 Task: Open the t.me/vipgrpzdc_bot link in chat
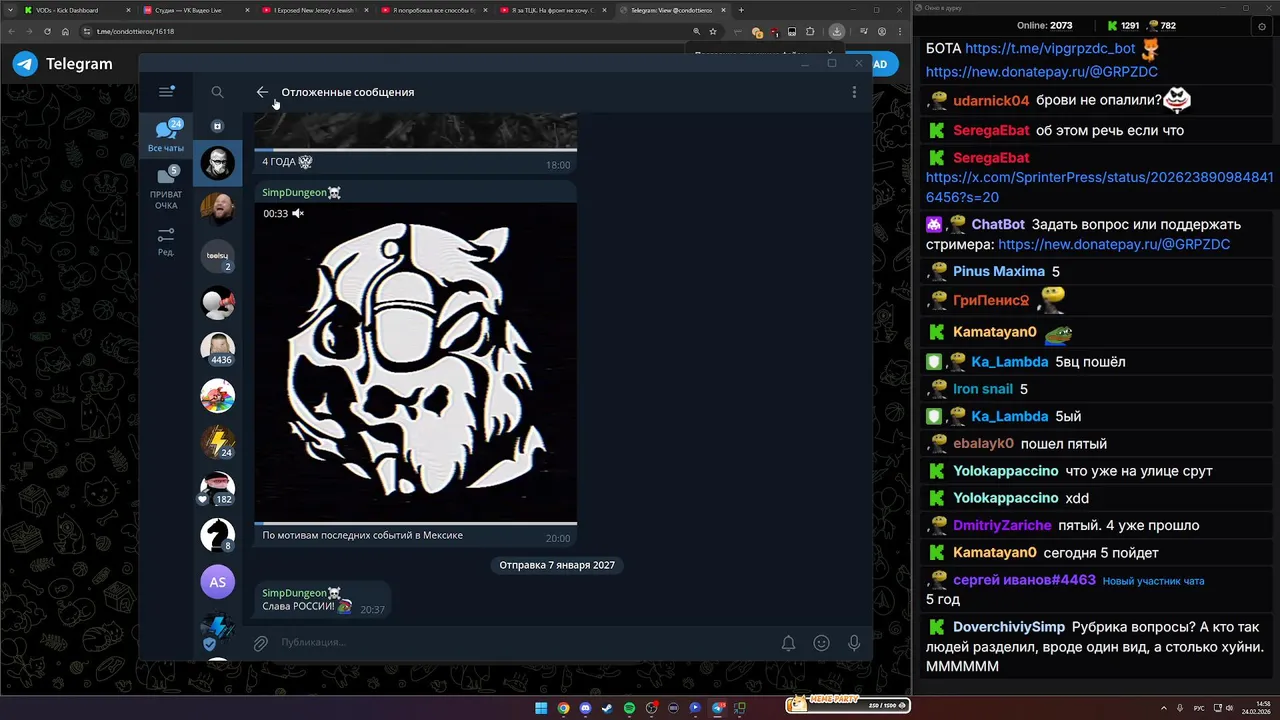[x=1050, y=48]
